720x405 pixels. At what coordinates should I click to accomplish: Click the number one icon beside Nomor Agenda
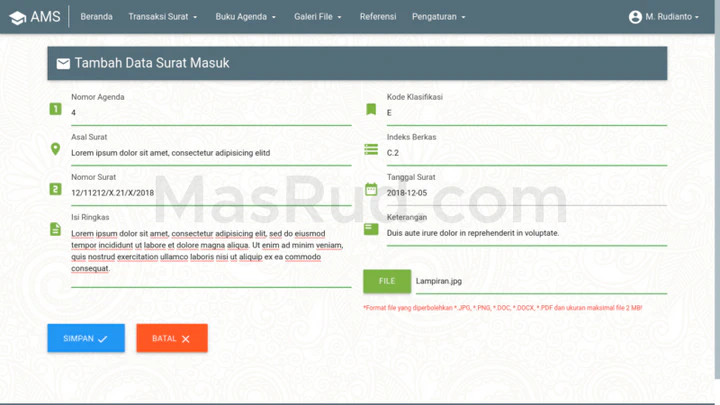pos(56,108)
